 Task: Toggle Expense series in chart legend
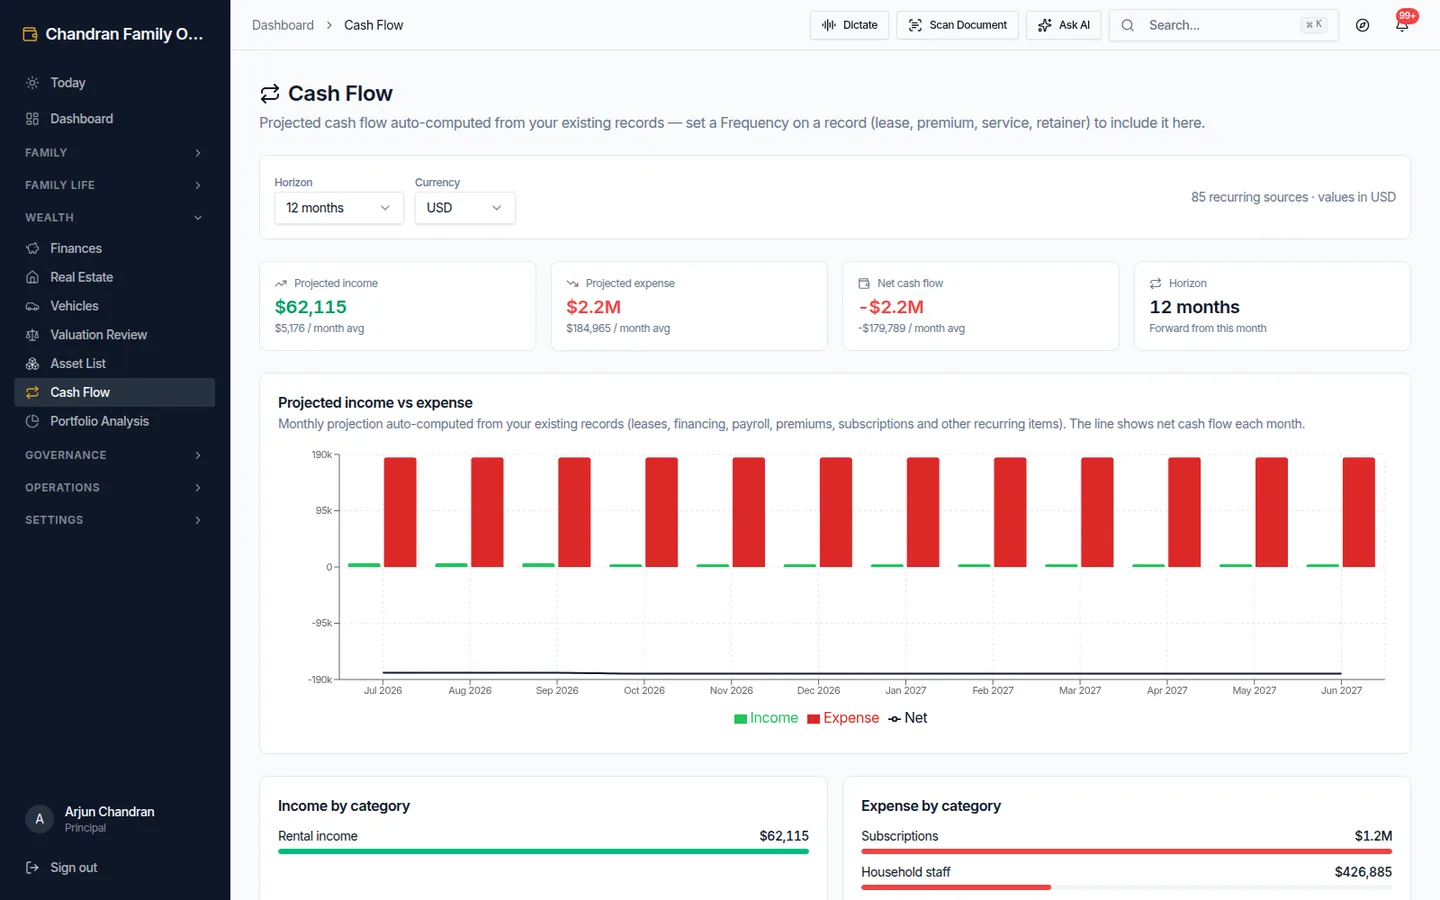tap(843, 718)
